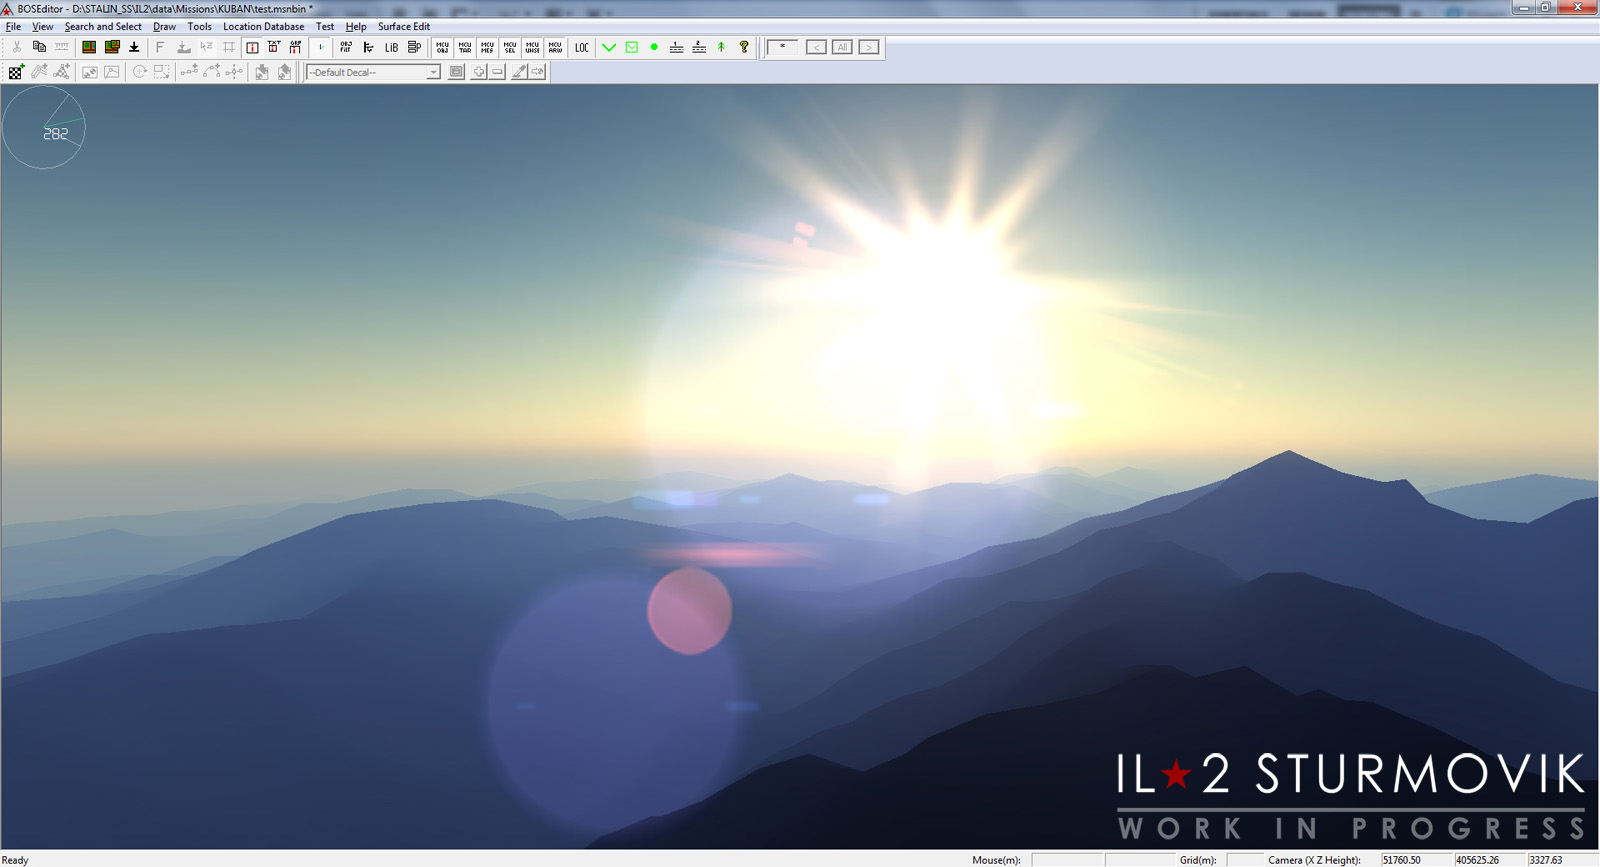Open the Default Decal dropdown

(373, 72)
